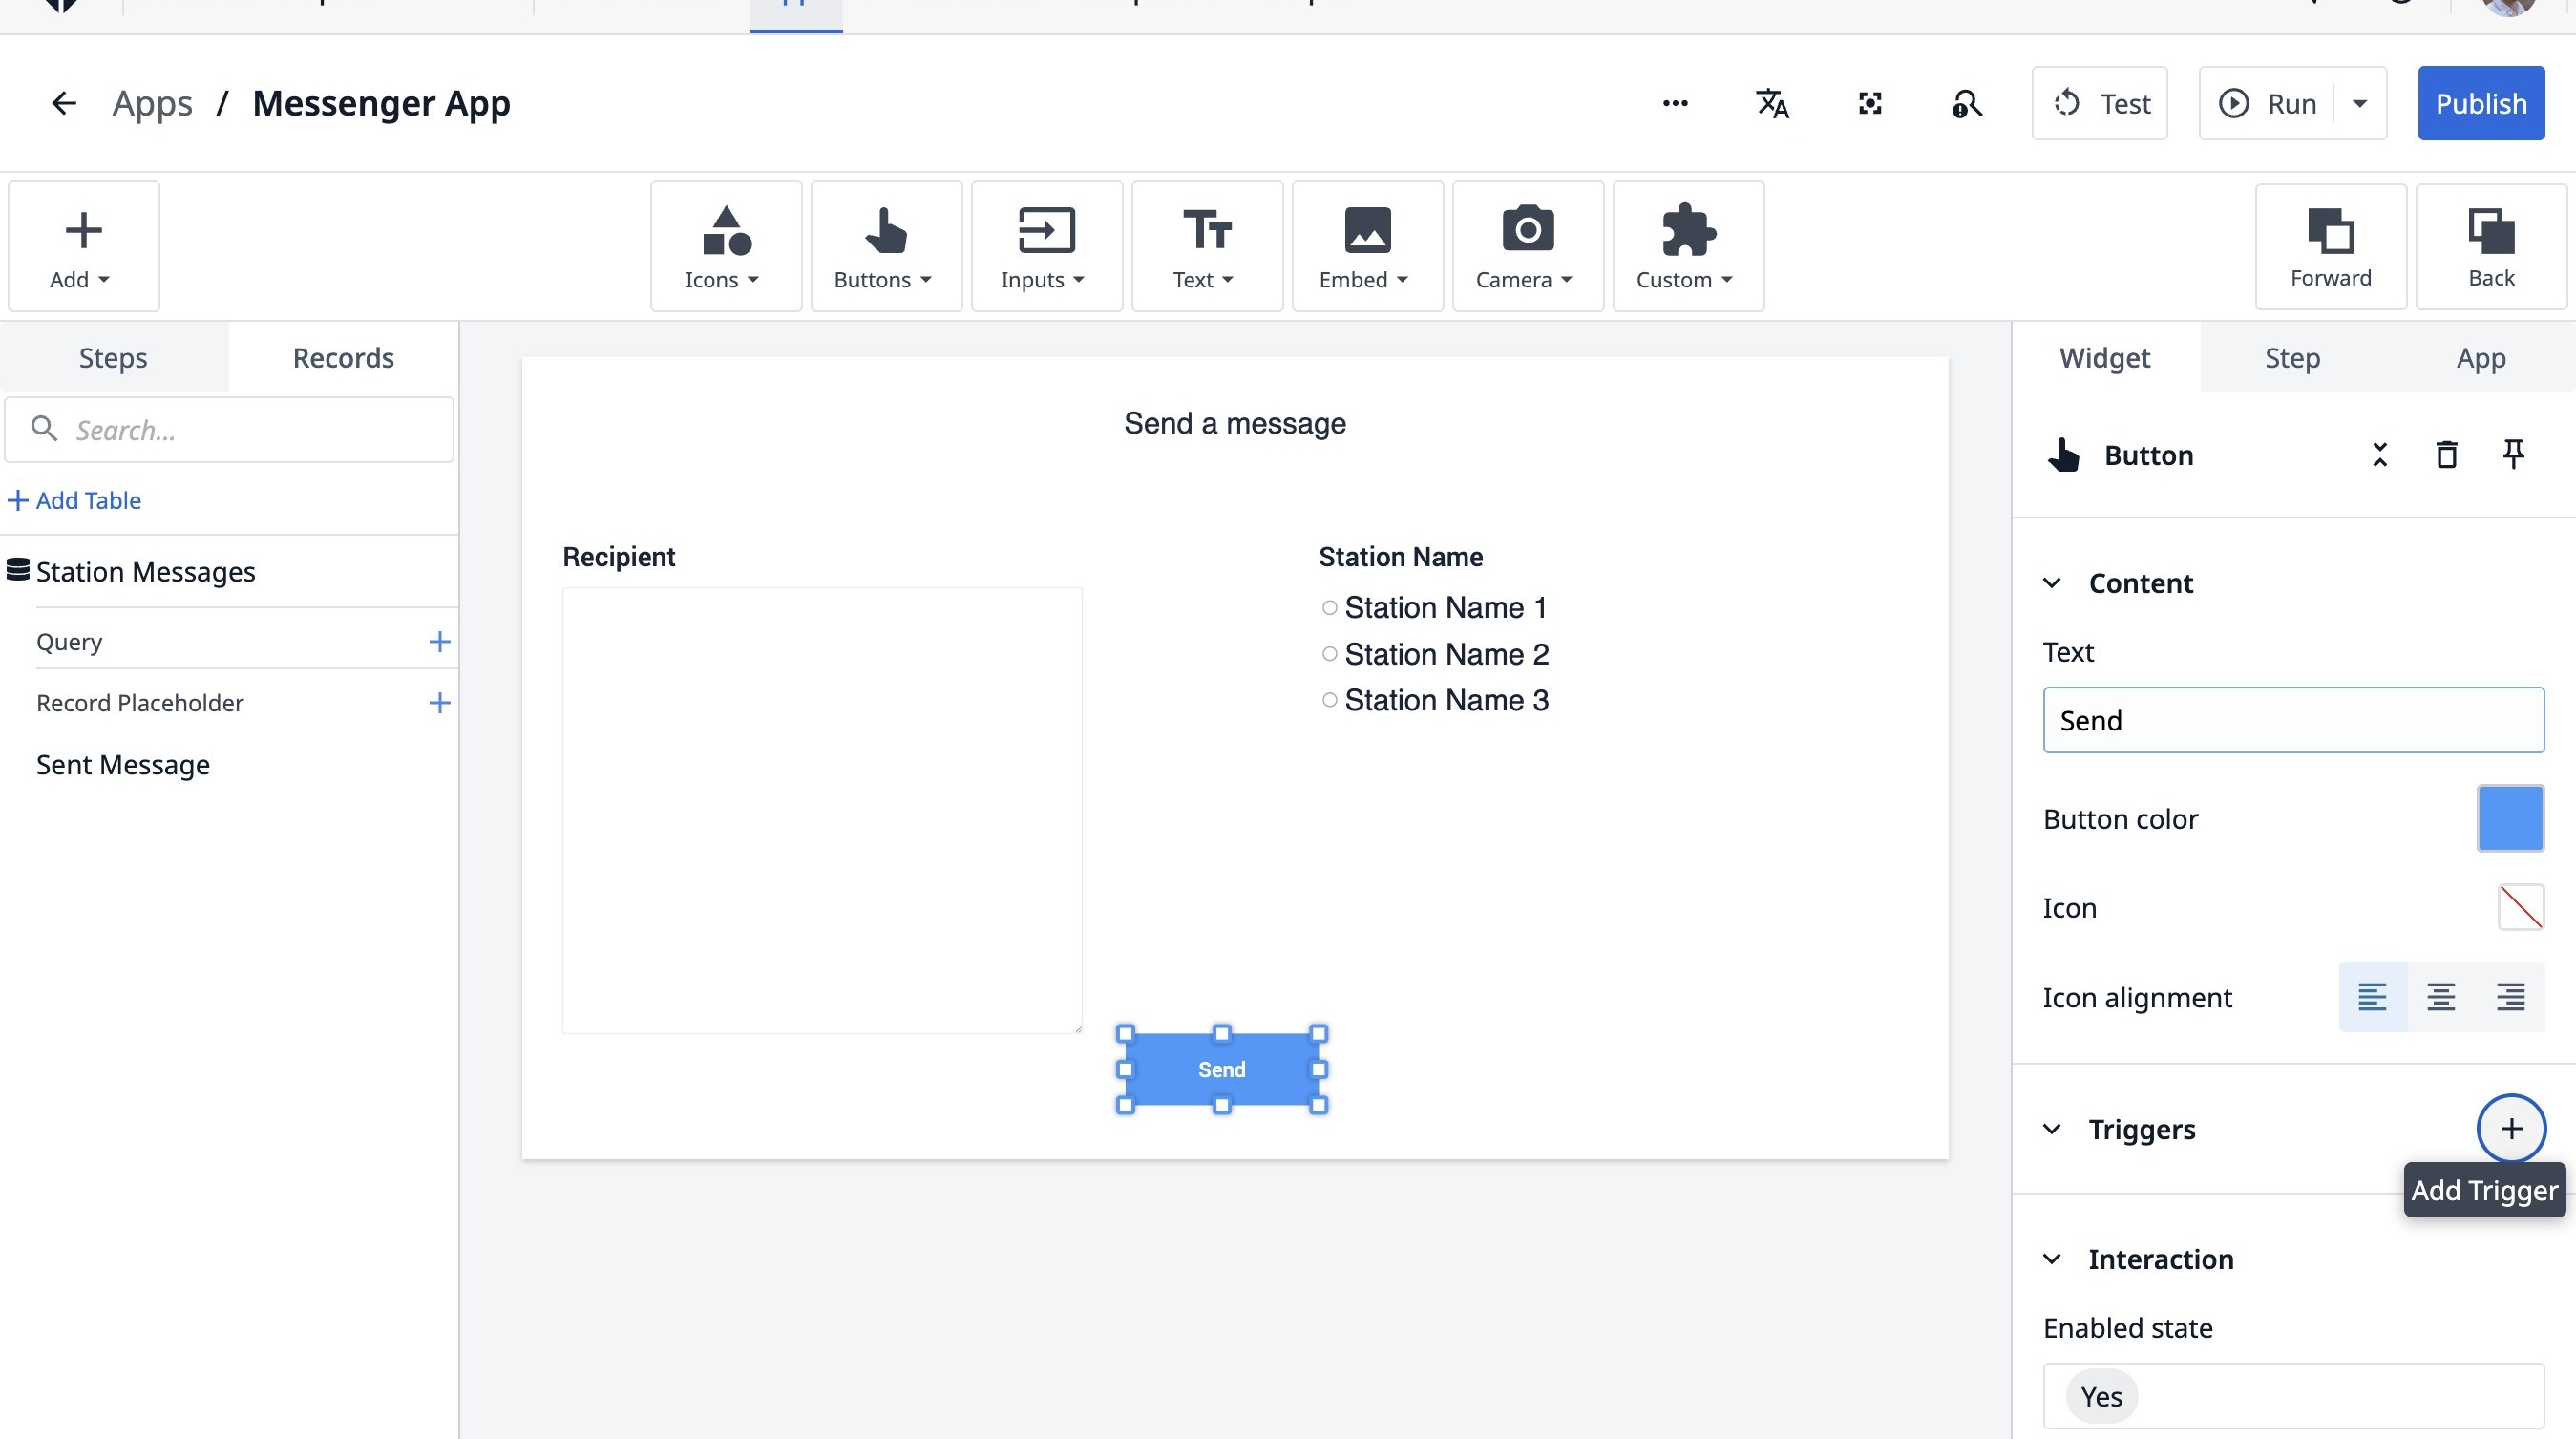Open the Step properties tab
Image resolution: width=2576 pixels, height=1439 pixels.
[2292, 358]
